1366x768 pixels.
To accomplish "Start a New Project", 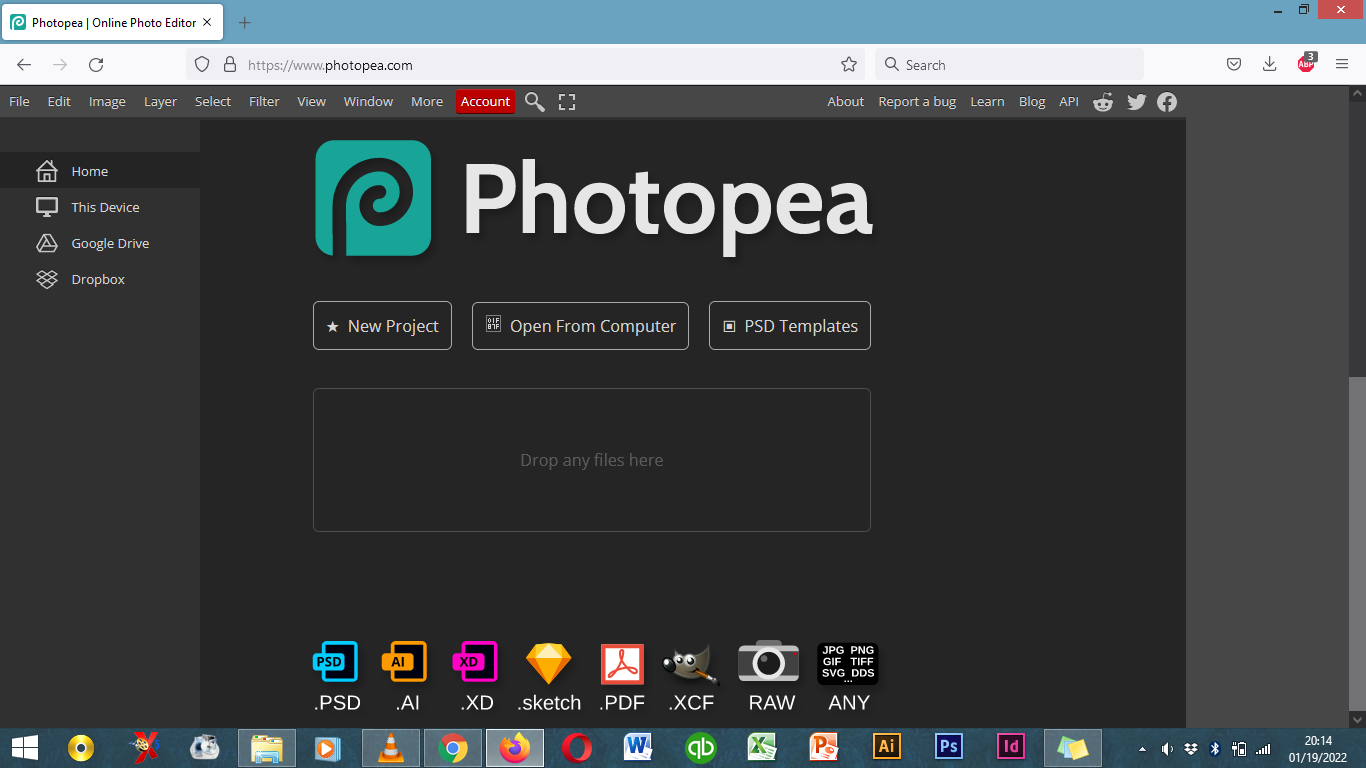I will click(x=382, y=326).
